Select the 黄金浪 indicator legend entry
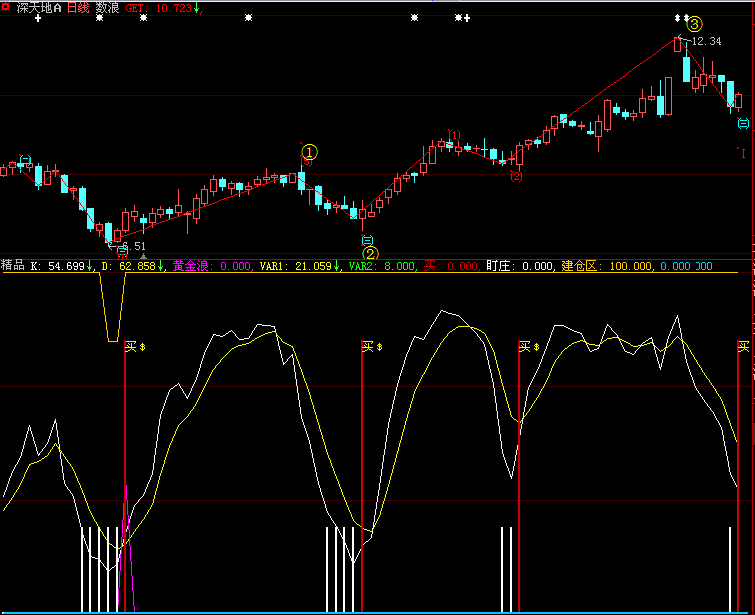This screenshot has height=615, width=755. [x=190, y=266]
